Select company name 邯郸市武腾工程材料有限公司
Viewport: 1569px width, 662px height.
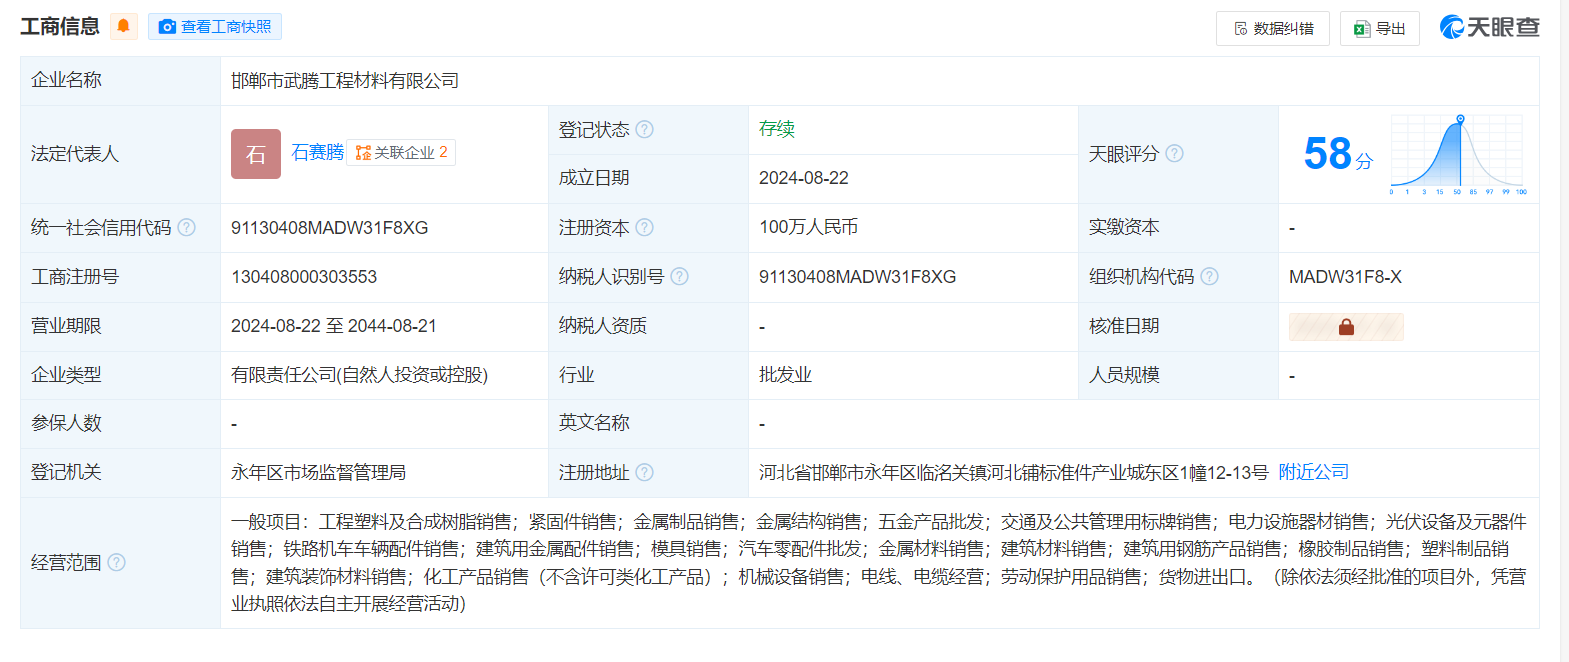(345, 81)
